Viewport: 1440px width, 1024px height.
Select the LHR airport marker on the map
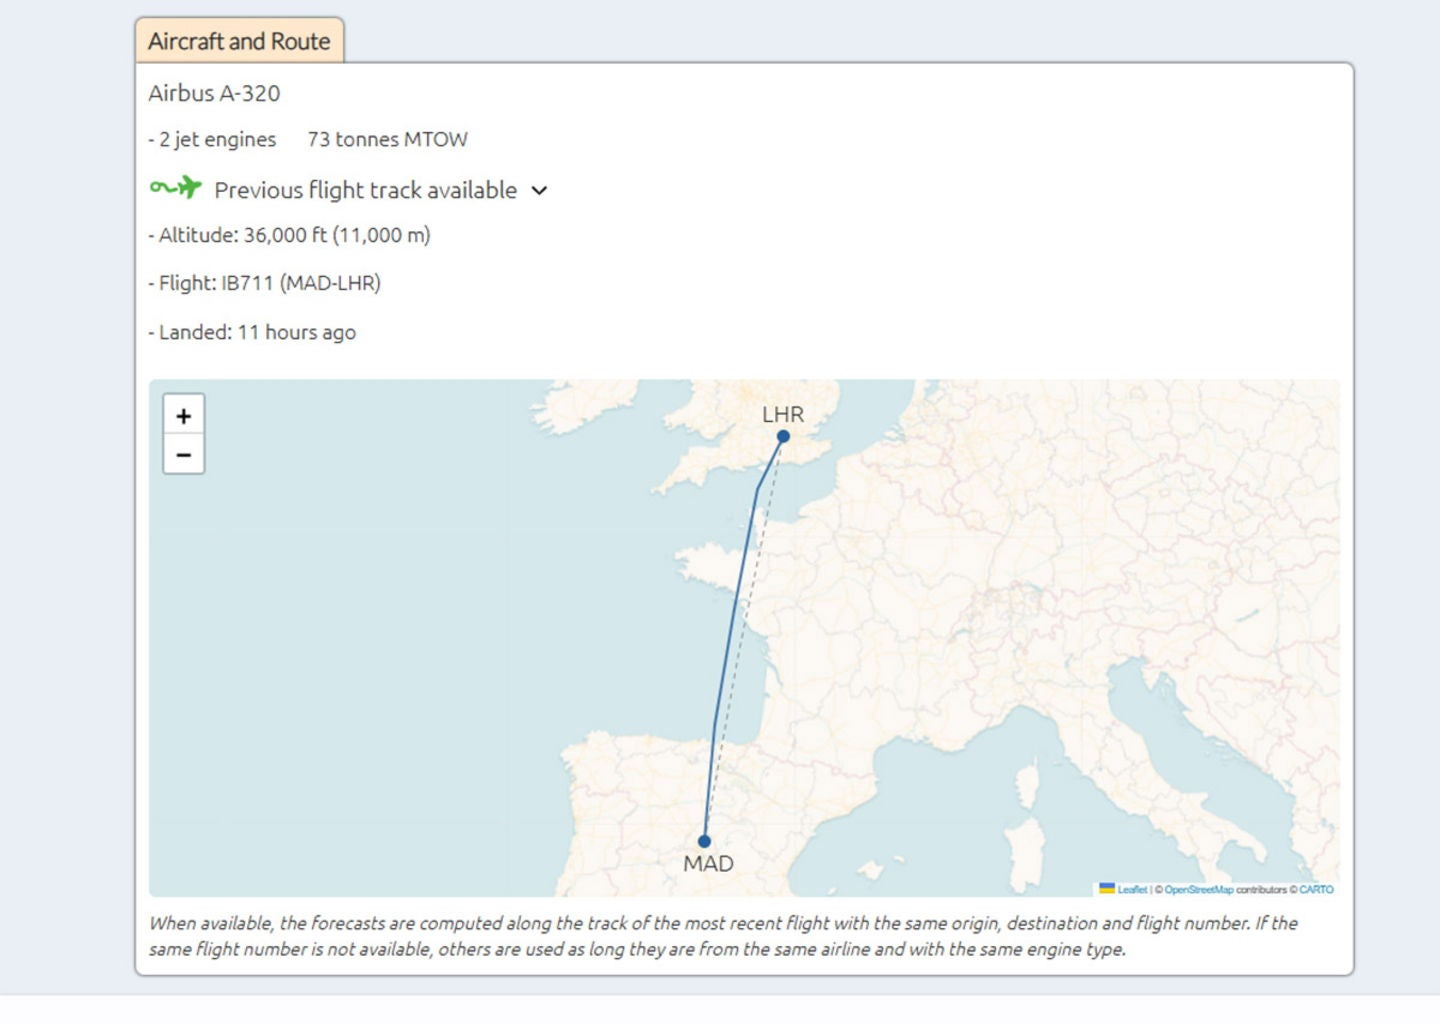click(785, 434)
